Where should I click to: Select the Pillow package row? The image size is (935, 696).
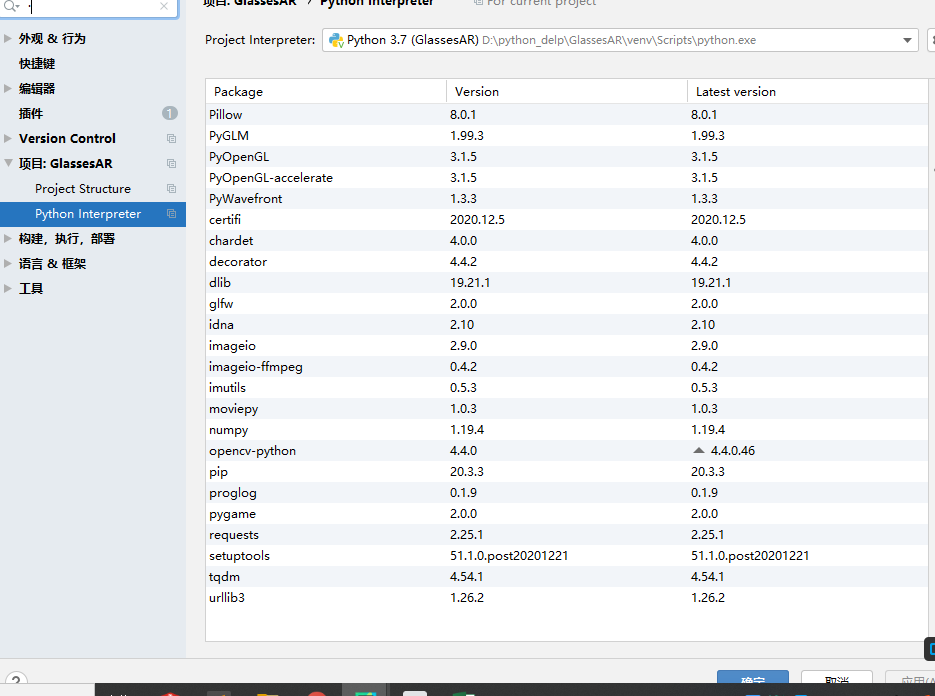pyautogui.click(x=567, y=115)
